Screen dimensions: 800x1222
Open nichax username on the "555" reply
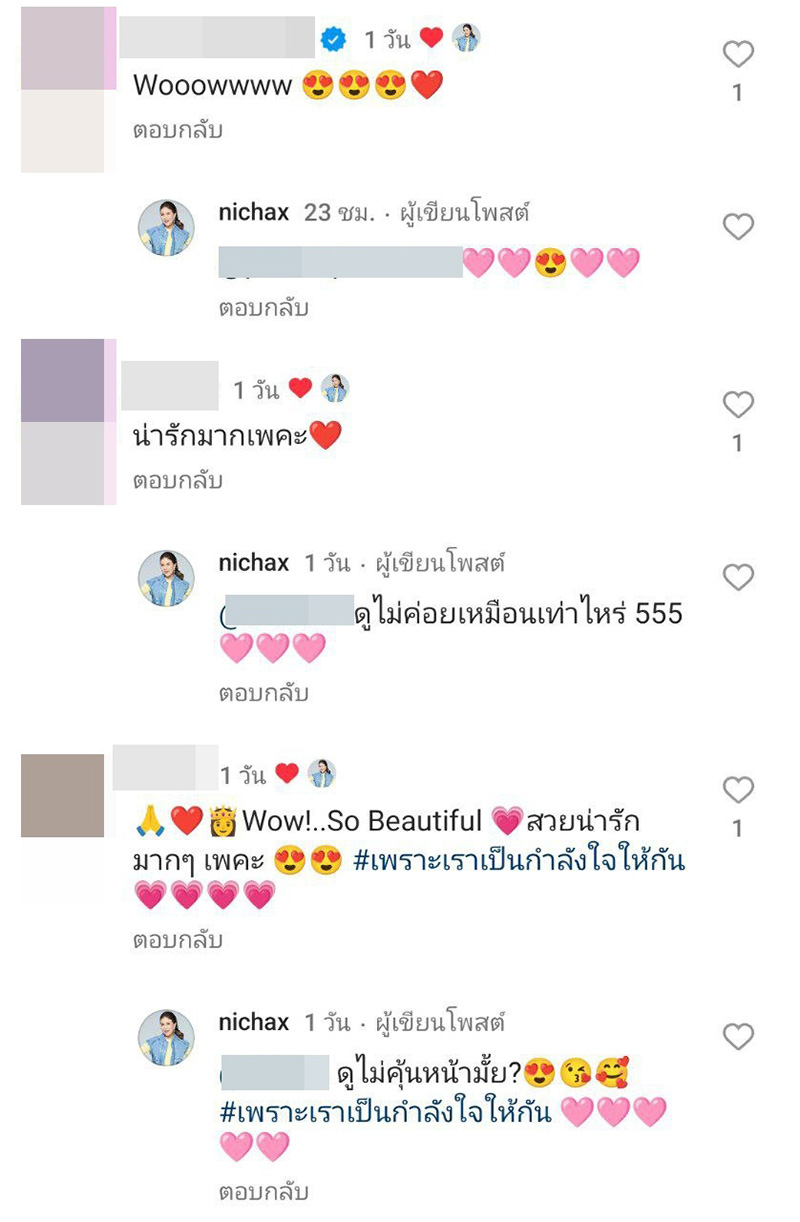(254, 563)
